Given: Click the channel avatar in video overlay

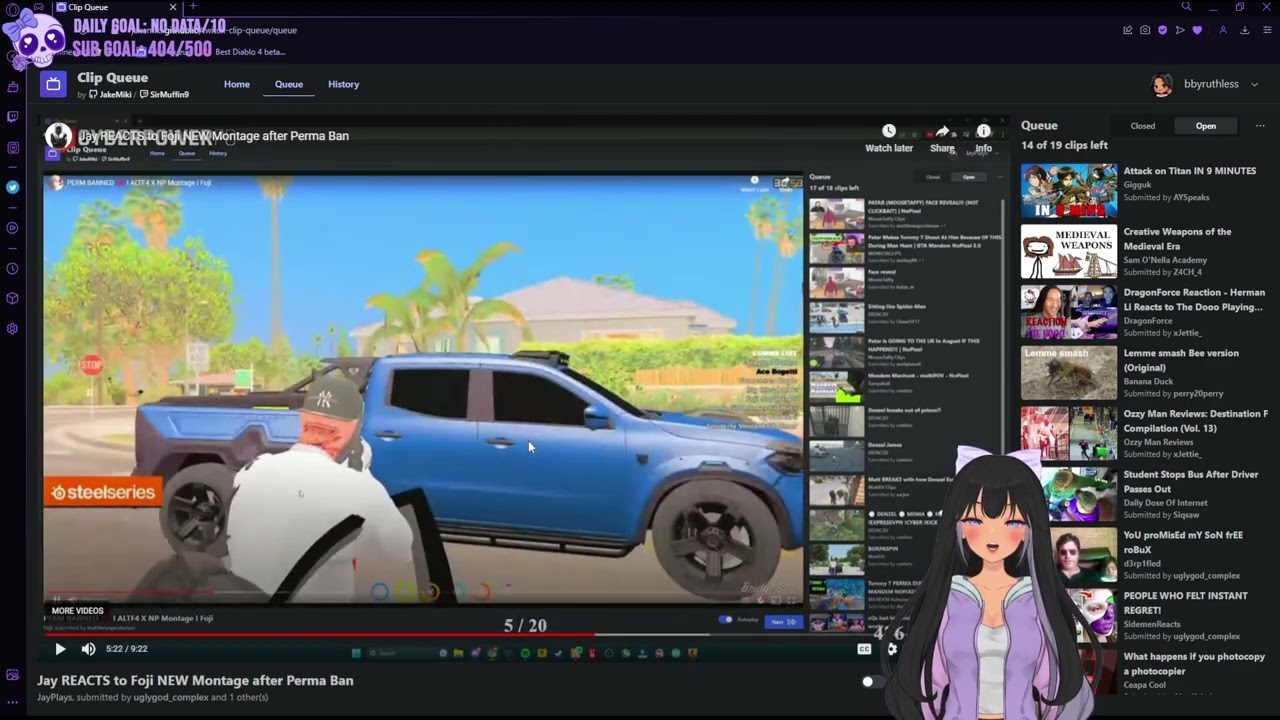Looking at the screenshot, I should tap(58, 135).
